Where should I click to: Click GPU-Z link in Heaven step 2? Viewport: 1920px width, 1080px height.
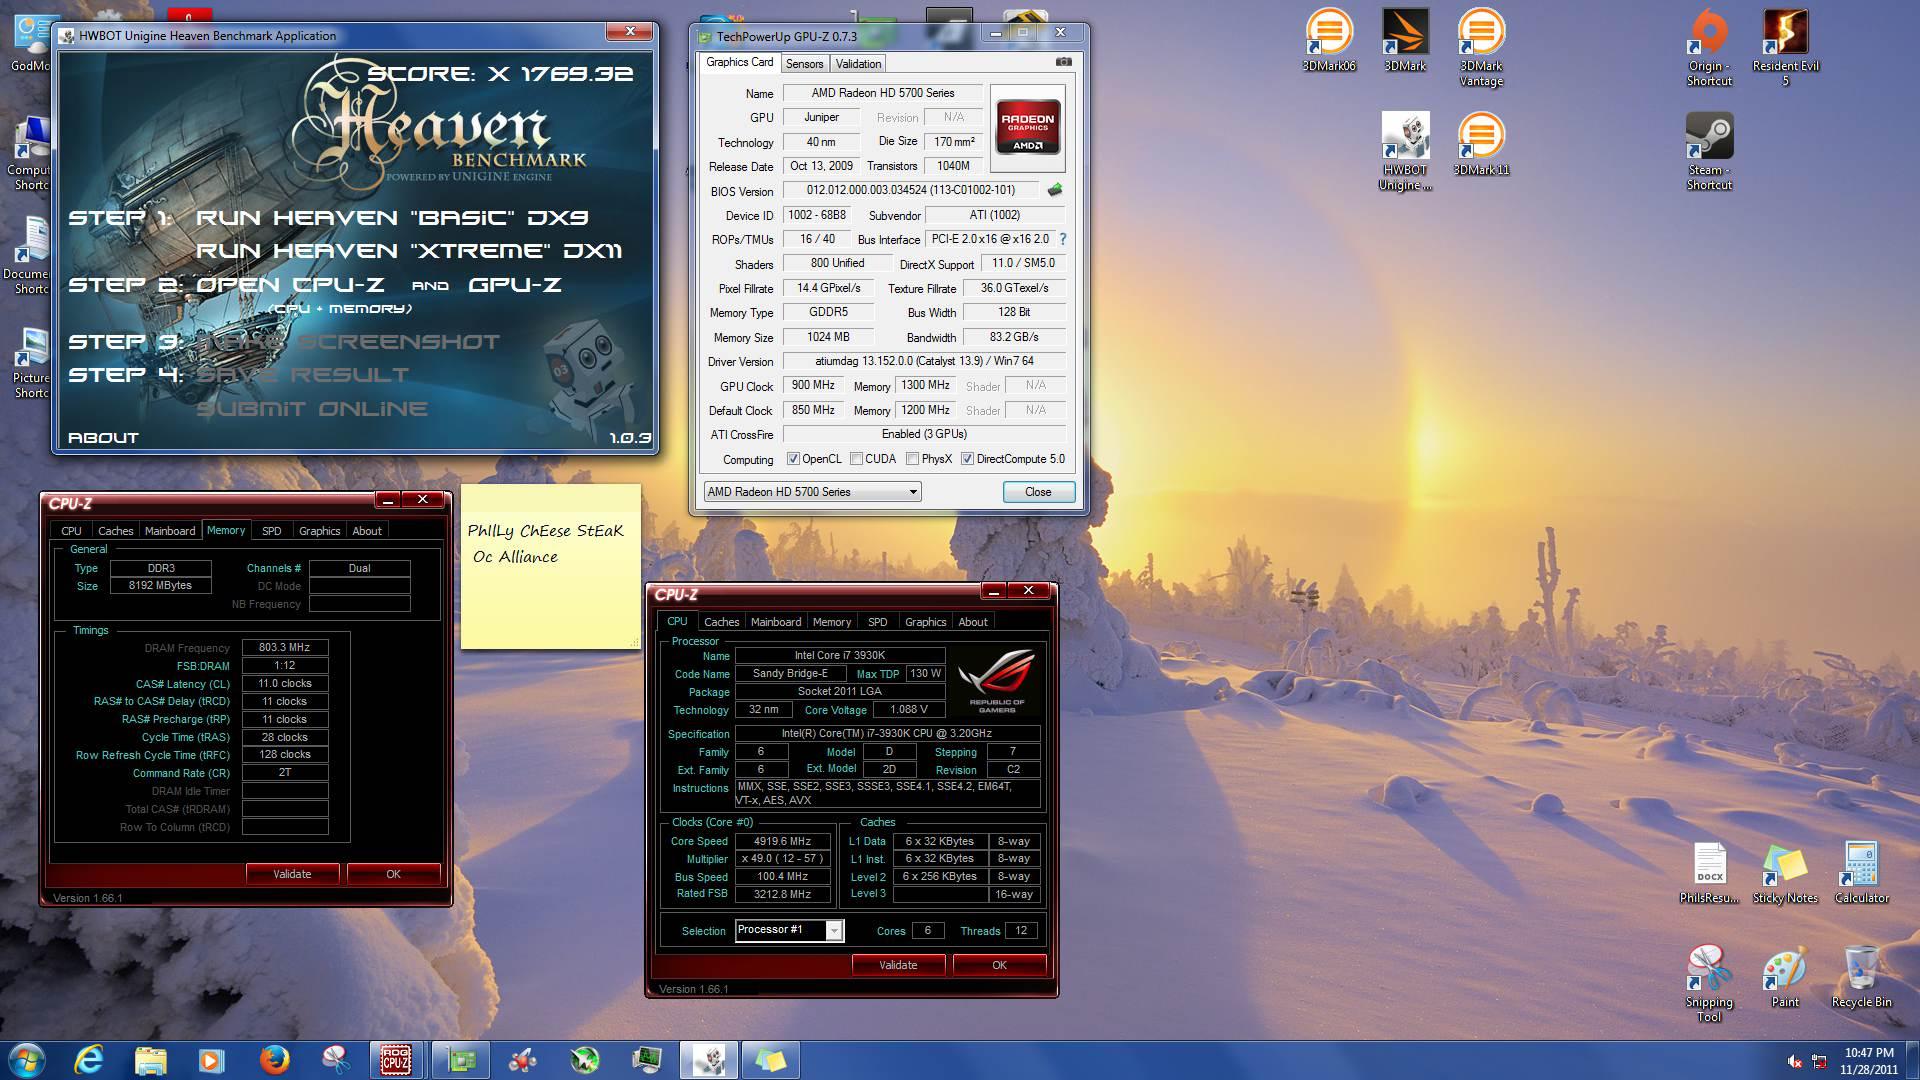tap(515, 285)
